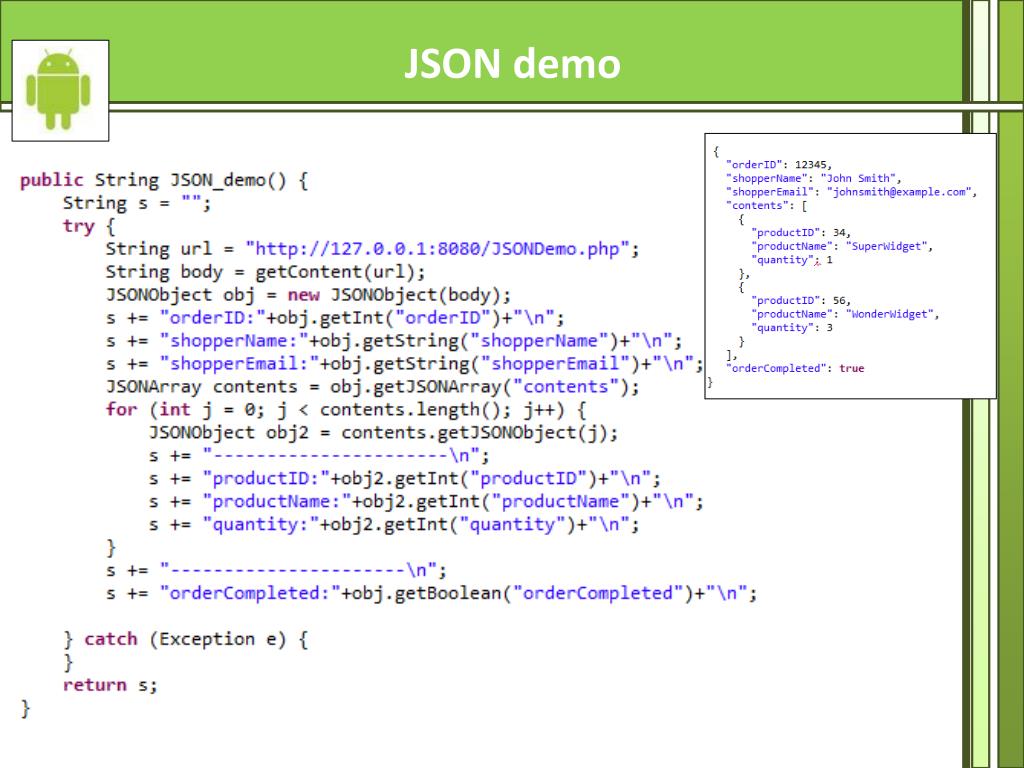This screenshot has height=768, width=1024.
Task: Click the "return s;" statement
Action: 110,685
